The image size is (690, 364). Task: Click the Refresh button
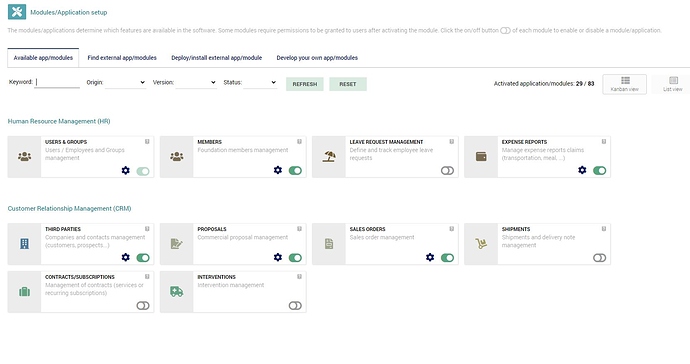click(305, 84)
